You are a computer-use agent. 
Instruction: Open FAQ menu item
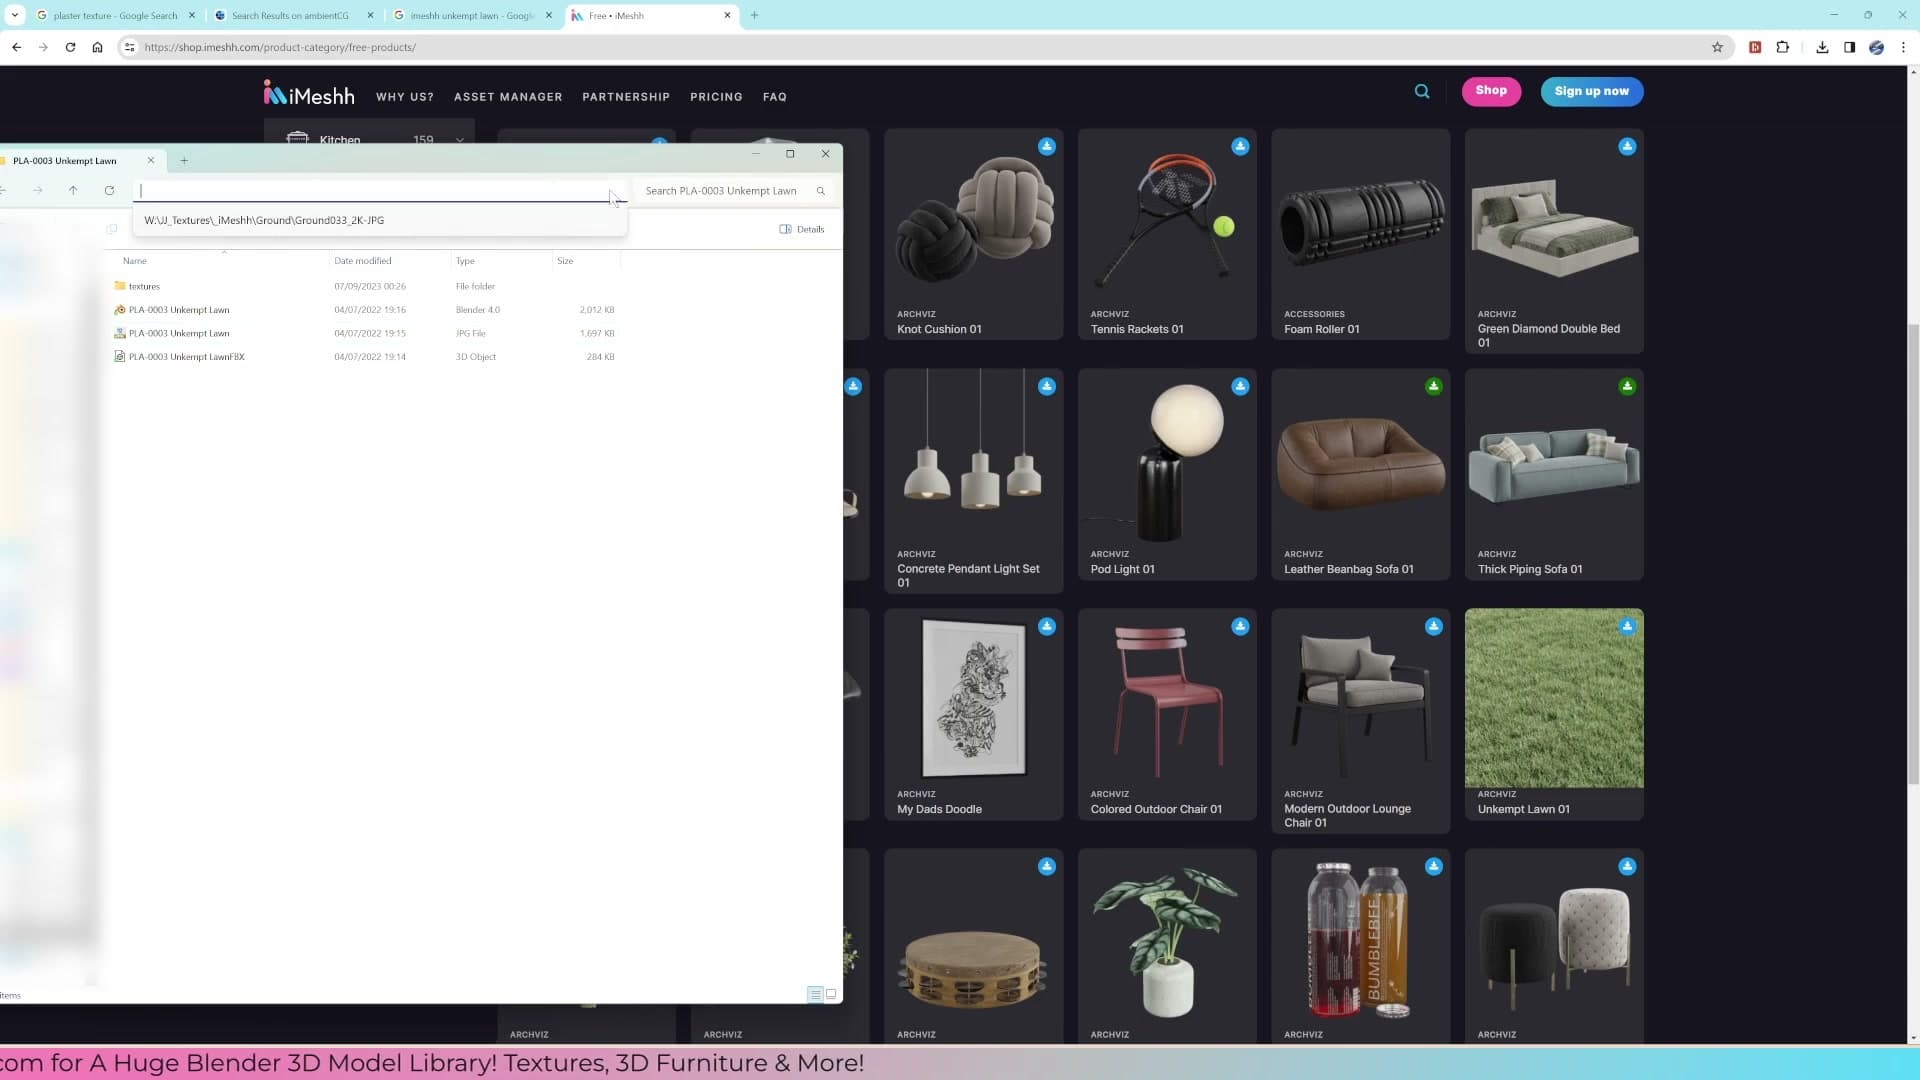pyautogui.click(x=774, y=97)
